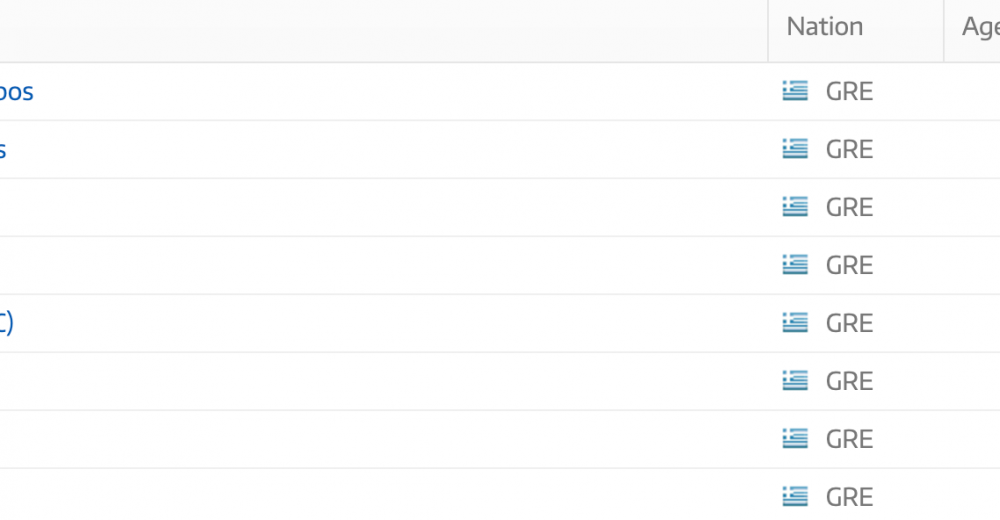Click GRE text in last row
The height and width of the screenshot is (520, 1000).
point(849,498)
